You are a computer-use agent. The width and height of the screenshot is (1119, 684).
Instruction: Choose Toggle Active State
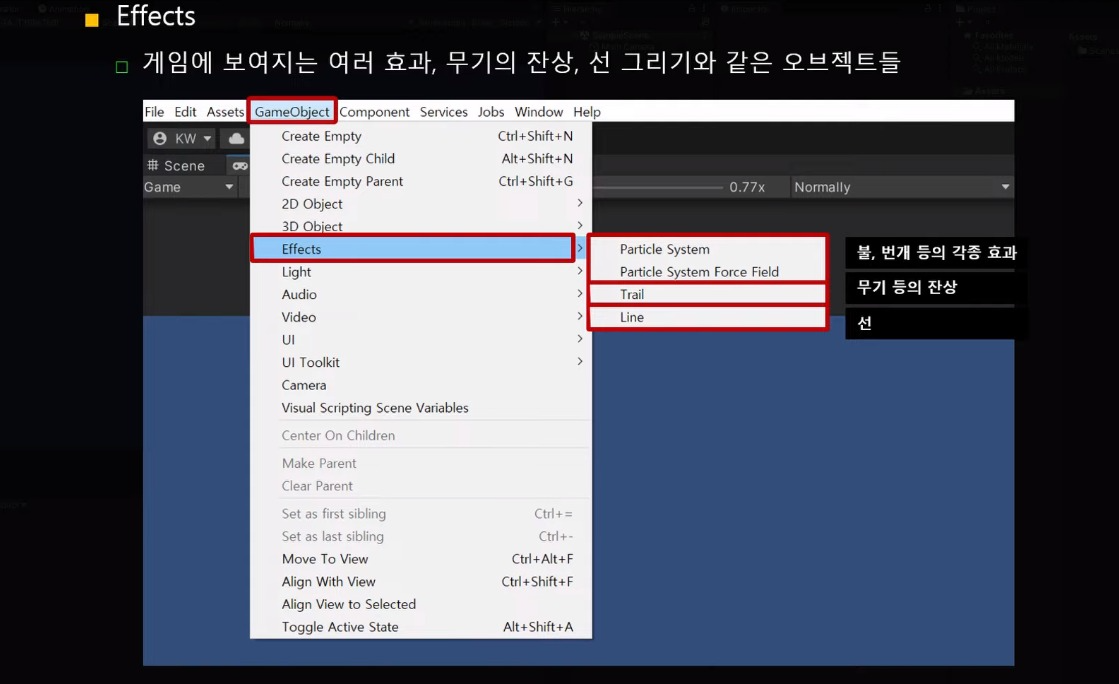[421, 627]
